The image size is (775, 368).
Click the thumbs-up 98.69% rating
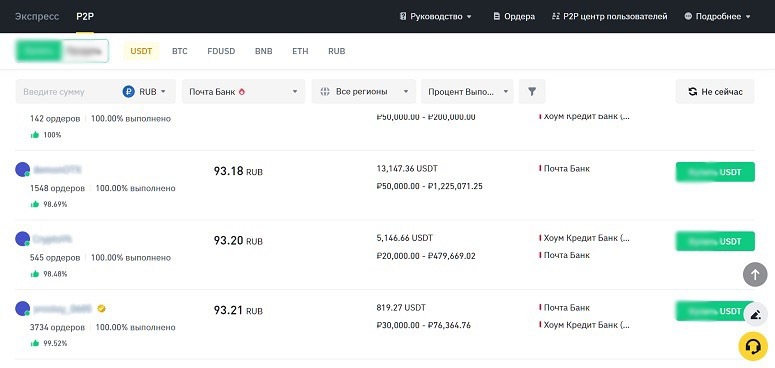tap(48, 204)
